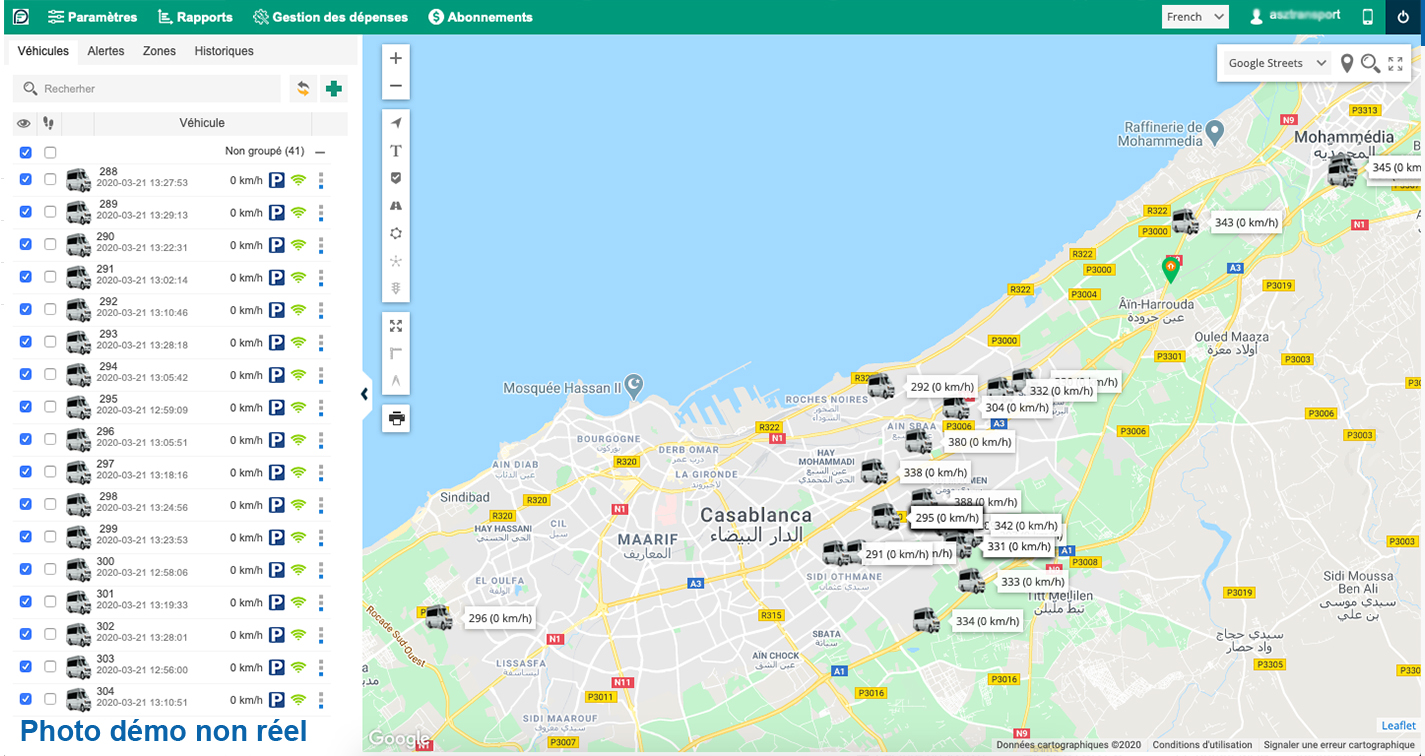Print the map with printer icon
The image size is (1425, 756).
pos(396,418)
